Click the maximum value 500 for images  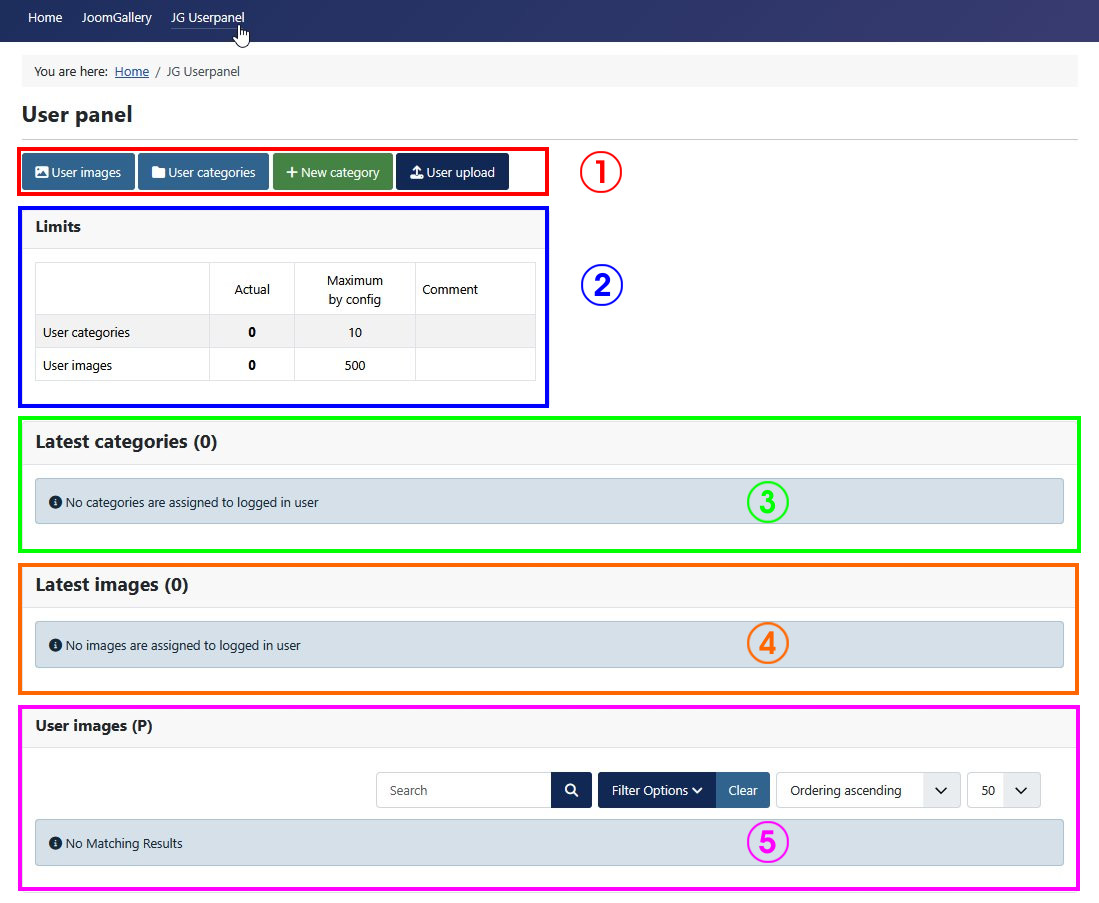coord(355,365)
